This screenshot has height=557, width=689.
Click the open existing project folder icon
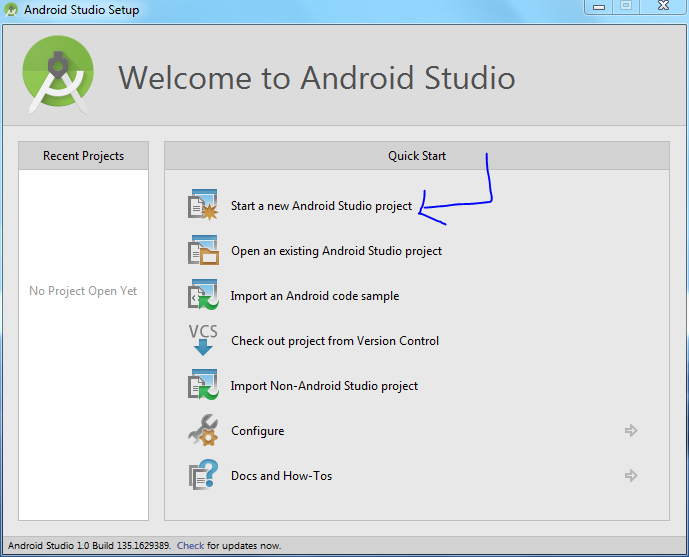(203, 250)
